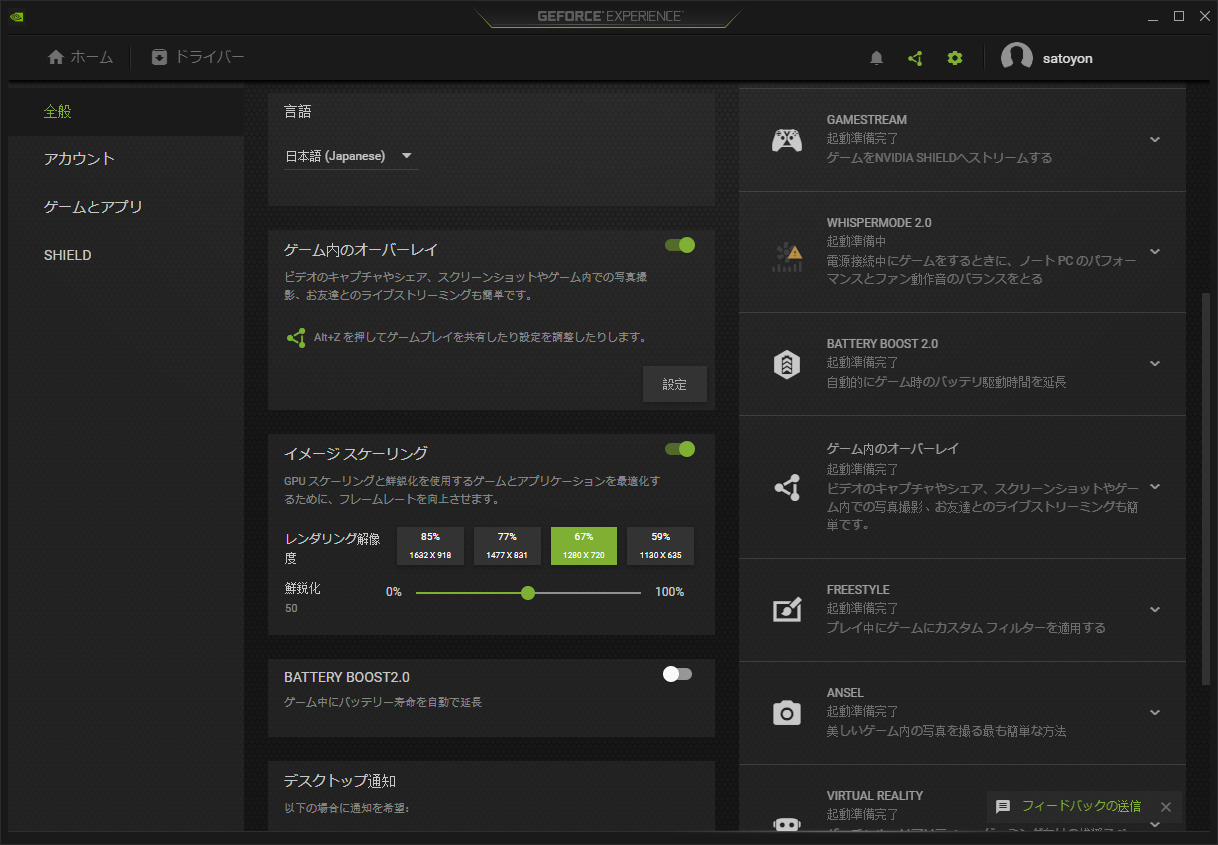The width and height of the screenshot is (1218, 845).
Task: Click the green share icon near Alt+Z hint
Action: point(296,338)
